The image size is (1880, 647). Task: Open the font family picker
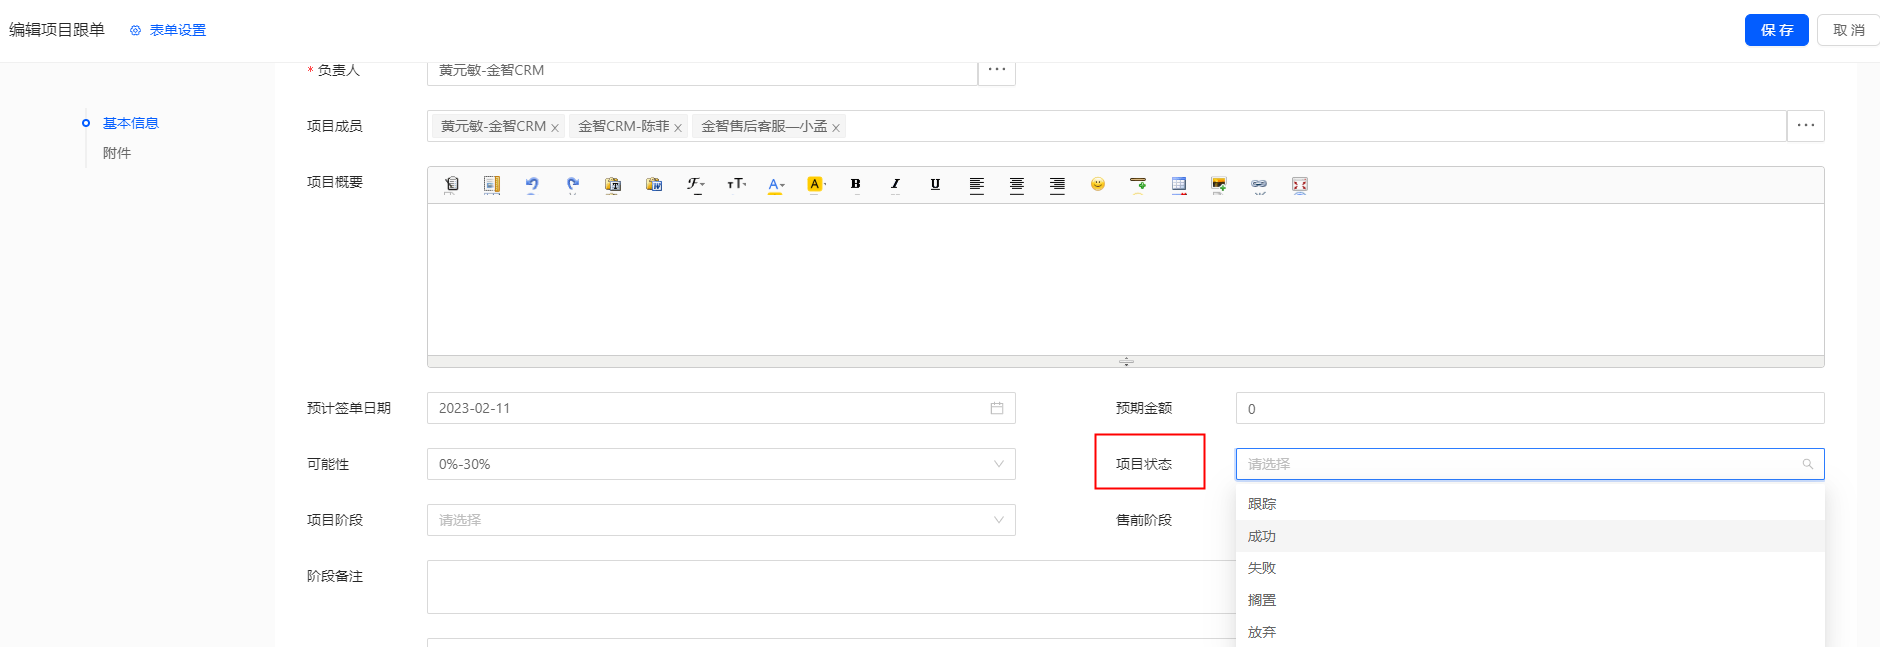coord(695,184)
